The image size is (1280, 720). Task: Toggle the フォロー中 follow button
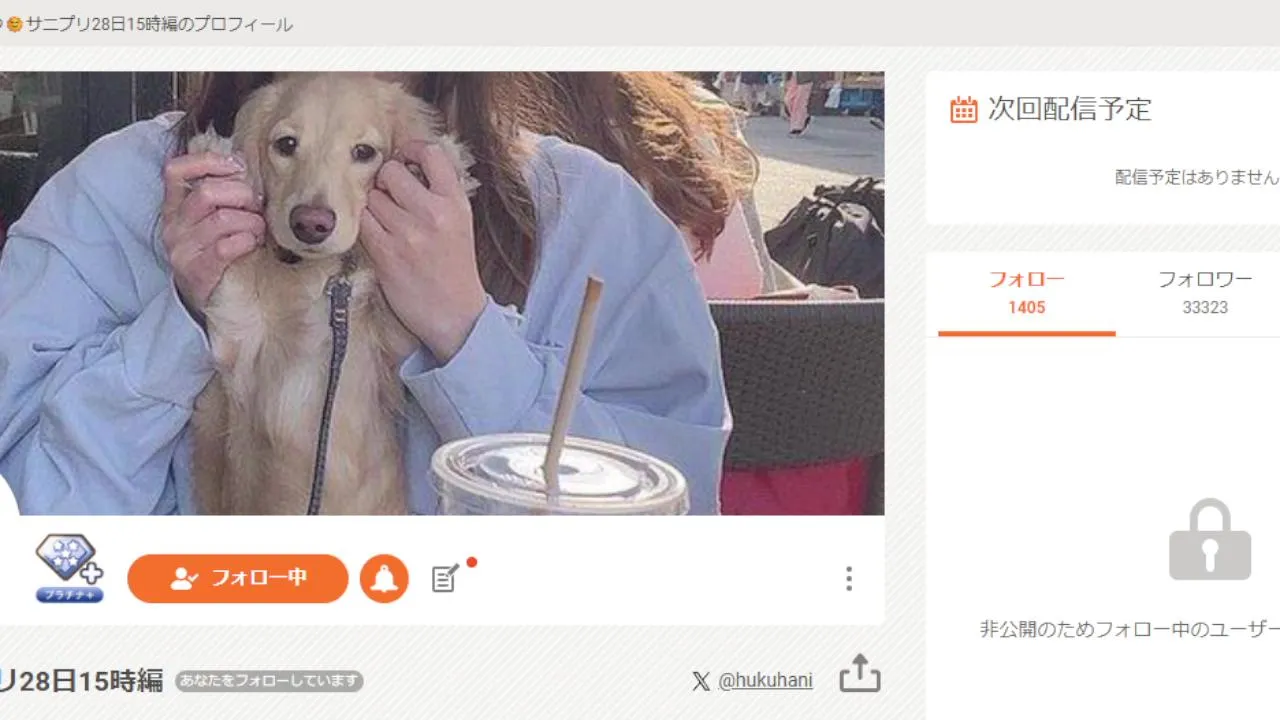[238, 578]
